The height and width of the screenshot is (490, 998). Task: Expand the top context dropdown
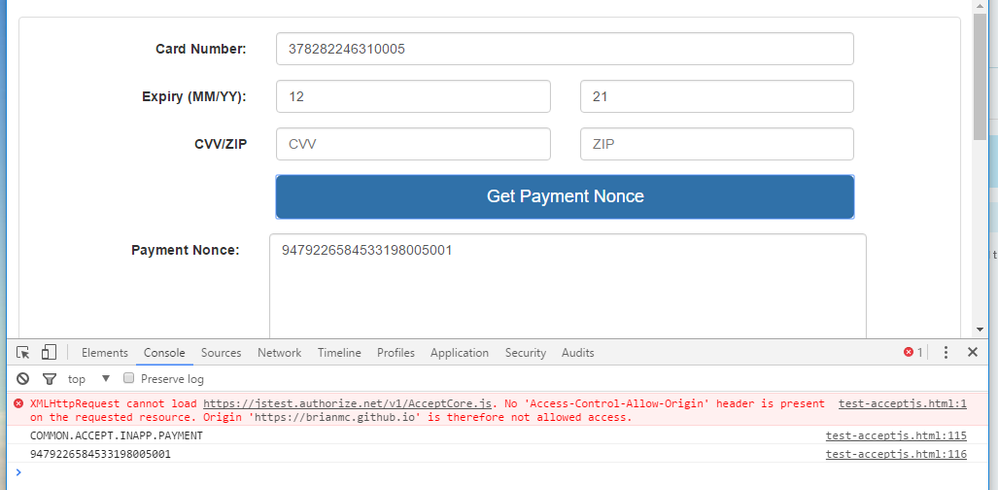tap(105, 379)
